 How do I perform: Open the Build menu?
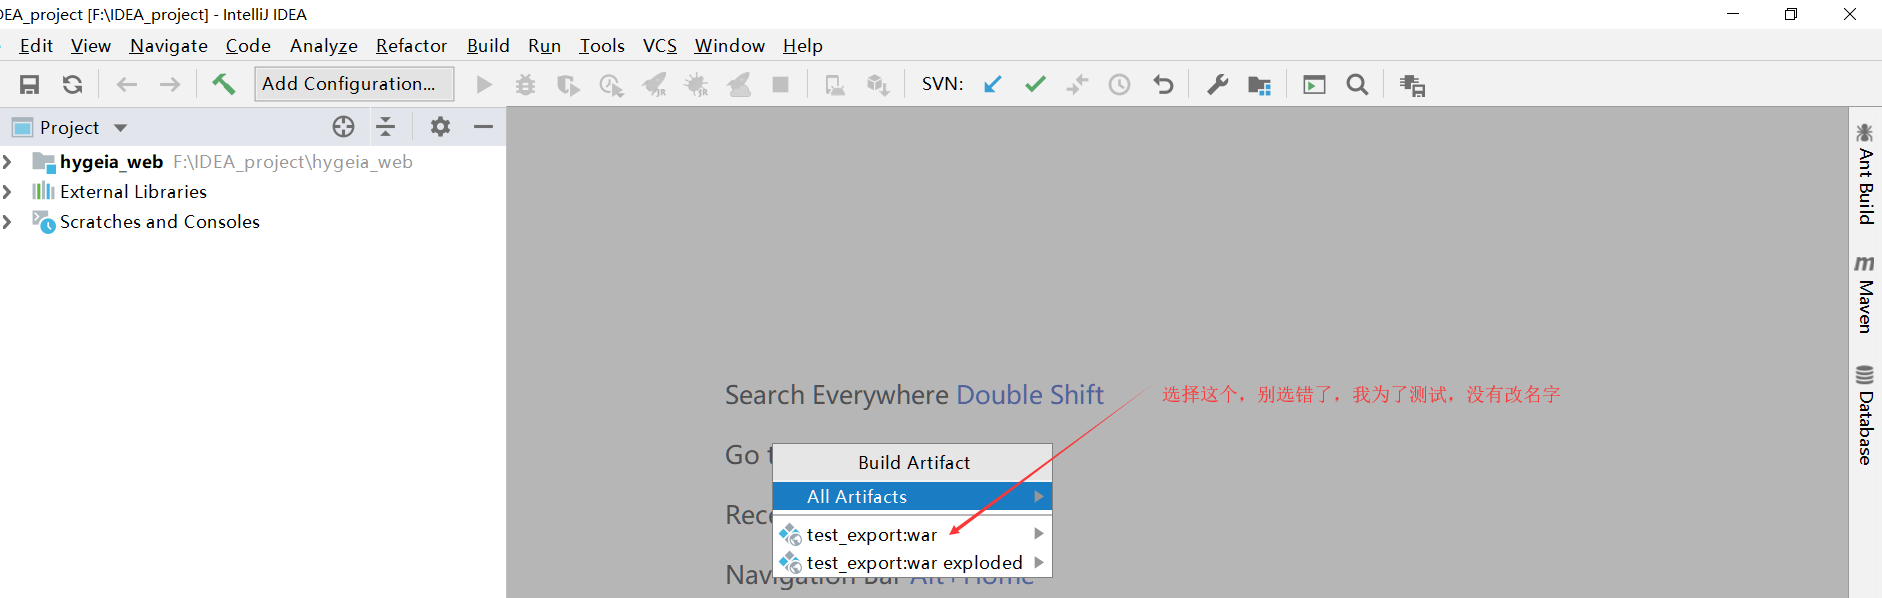coord(488,46)
